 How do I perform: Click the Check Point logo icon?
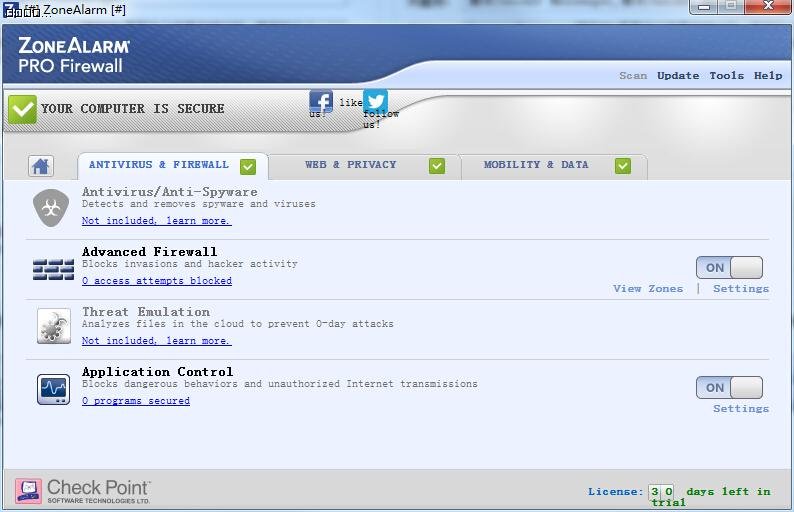28,491
